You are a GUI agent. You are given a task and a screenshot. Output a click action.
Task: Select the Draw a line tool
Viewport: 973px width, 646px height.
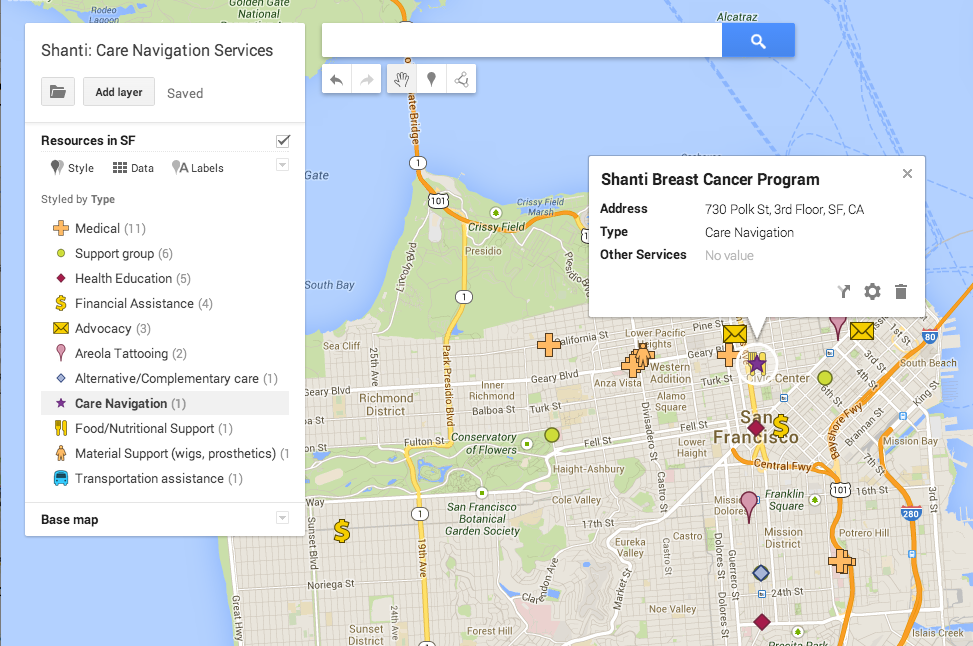point(461,79)
